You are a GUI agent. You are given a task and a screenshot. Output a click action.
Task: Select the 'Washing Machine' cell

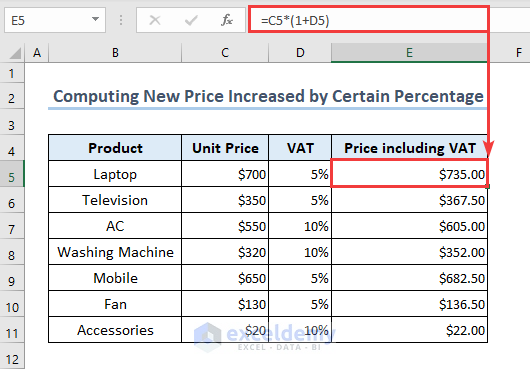[x=115, y=252]
